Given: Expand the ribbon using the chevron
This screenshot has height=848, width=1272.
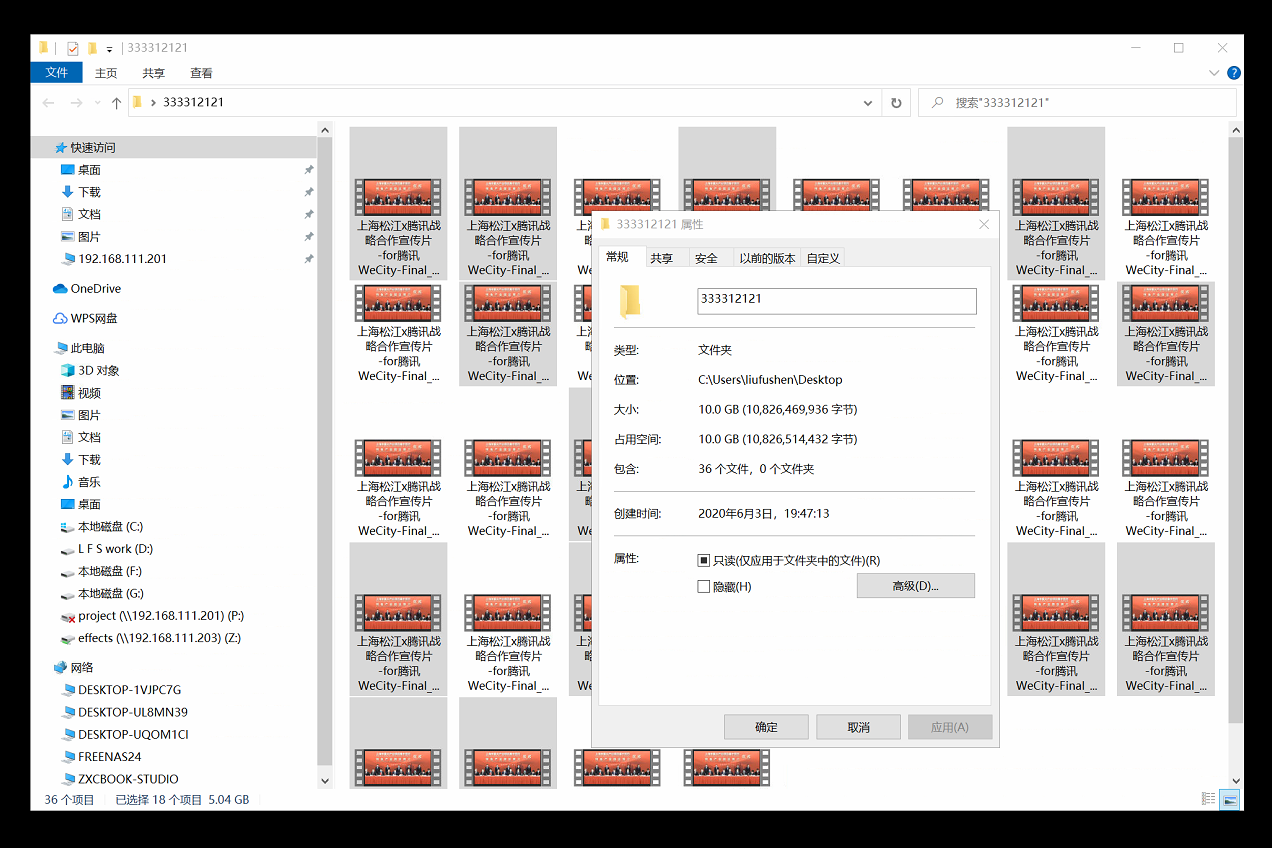Looking at the screenshot, I should (x=1215, y=73).
